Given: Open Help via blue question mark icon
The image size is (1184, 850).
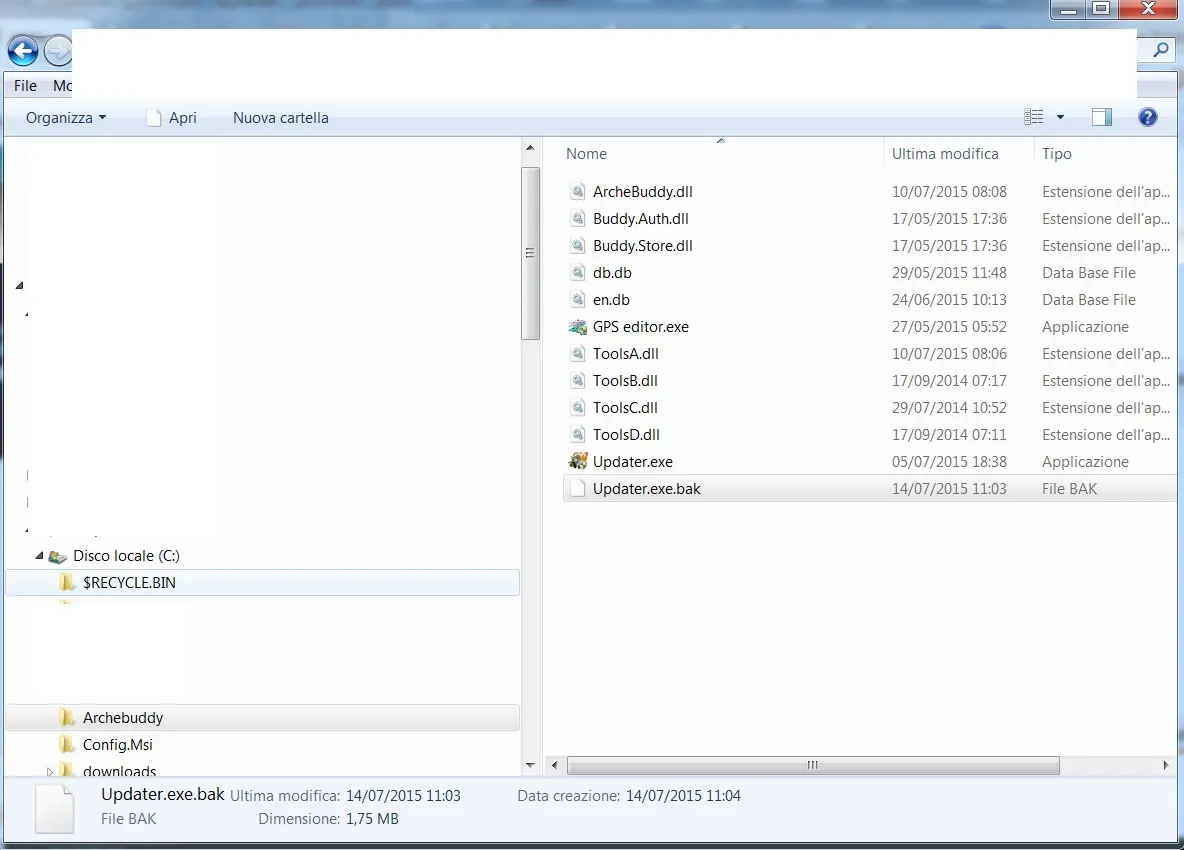Looking at the screenshot, I should click(1148, 117).
